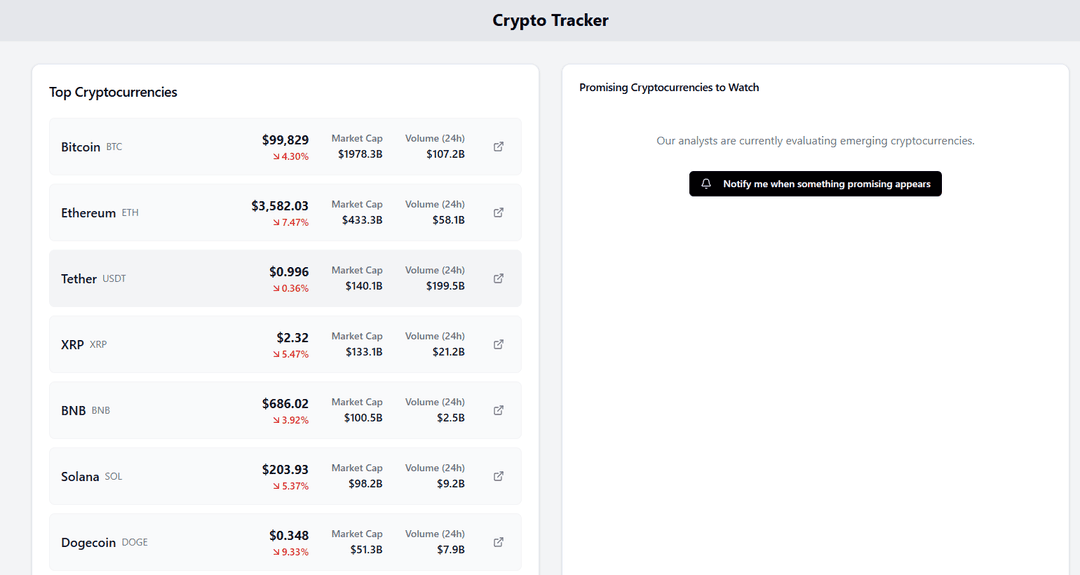Click the DOGE ticker symbol
This screenshot has width=1080, height=575.
point(134,543)
